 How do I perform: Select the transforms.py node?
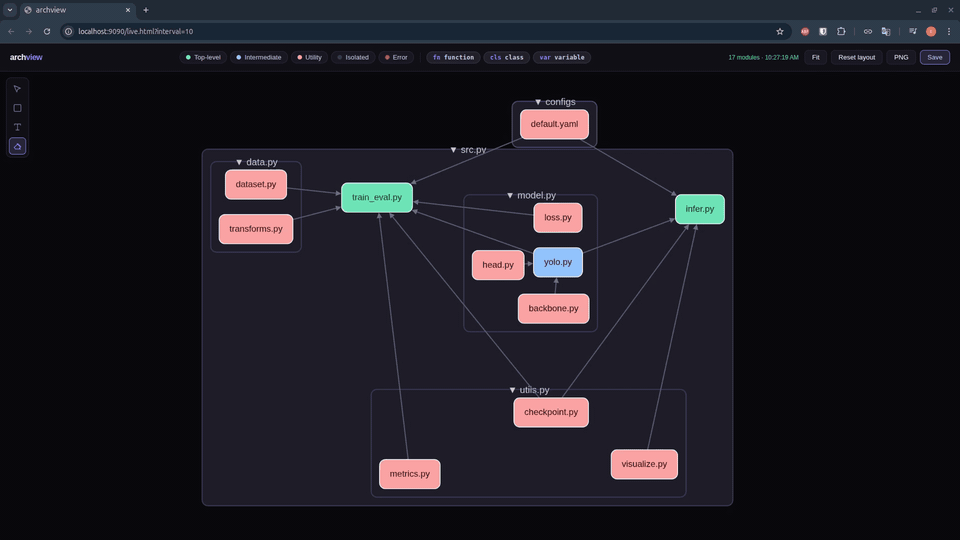(256, 229)
